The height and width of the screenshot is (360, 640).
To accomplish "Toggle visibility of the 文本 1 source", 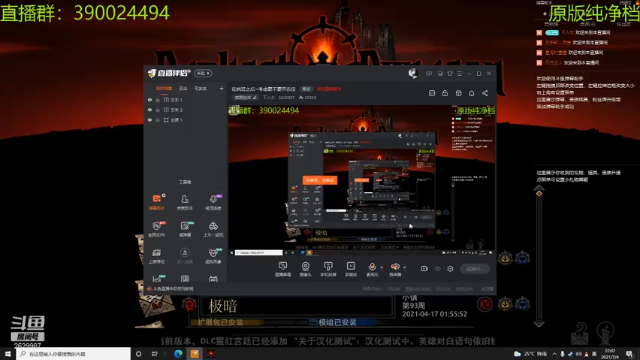I will 150,100.
